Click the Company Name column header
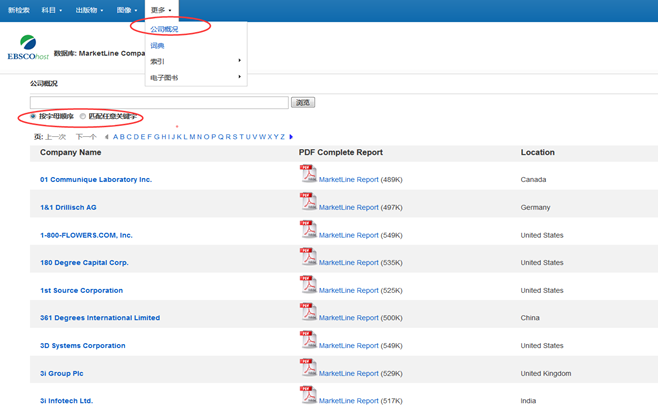Screen dimensions: 658x408 click(x=70, y=152)
